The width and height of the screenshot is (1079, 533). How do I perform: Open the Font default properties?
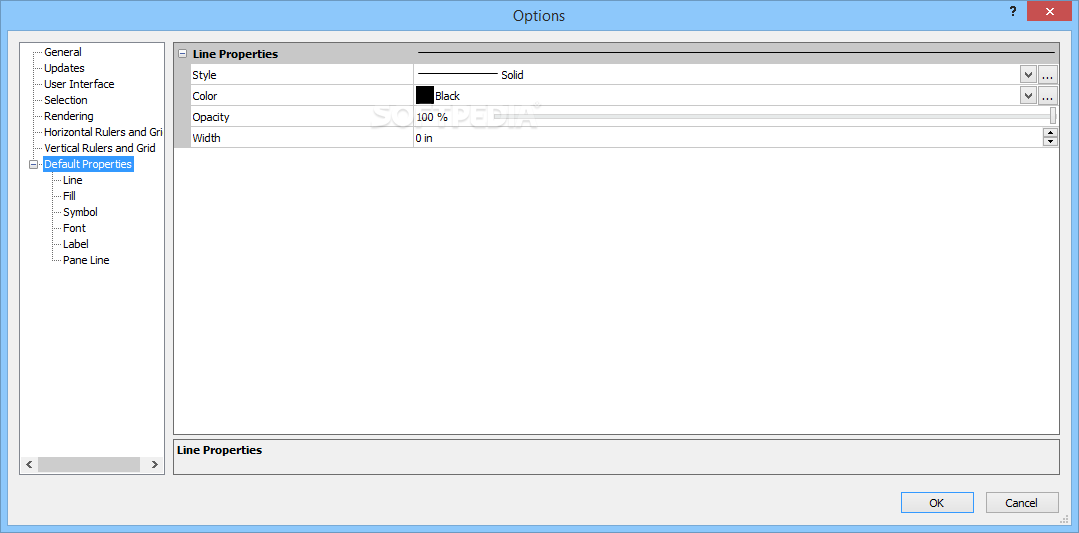(x=74, y=228)
